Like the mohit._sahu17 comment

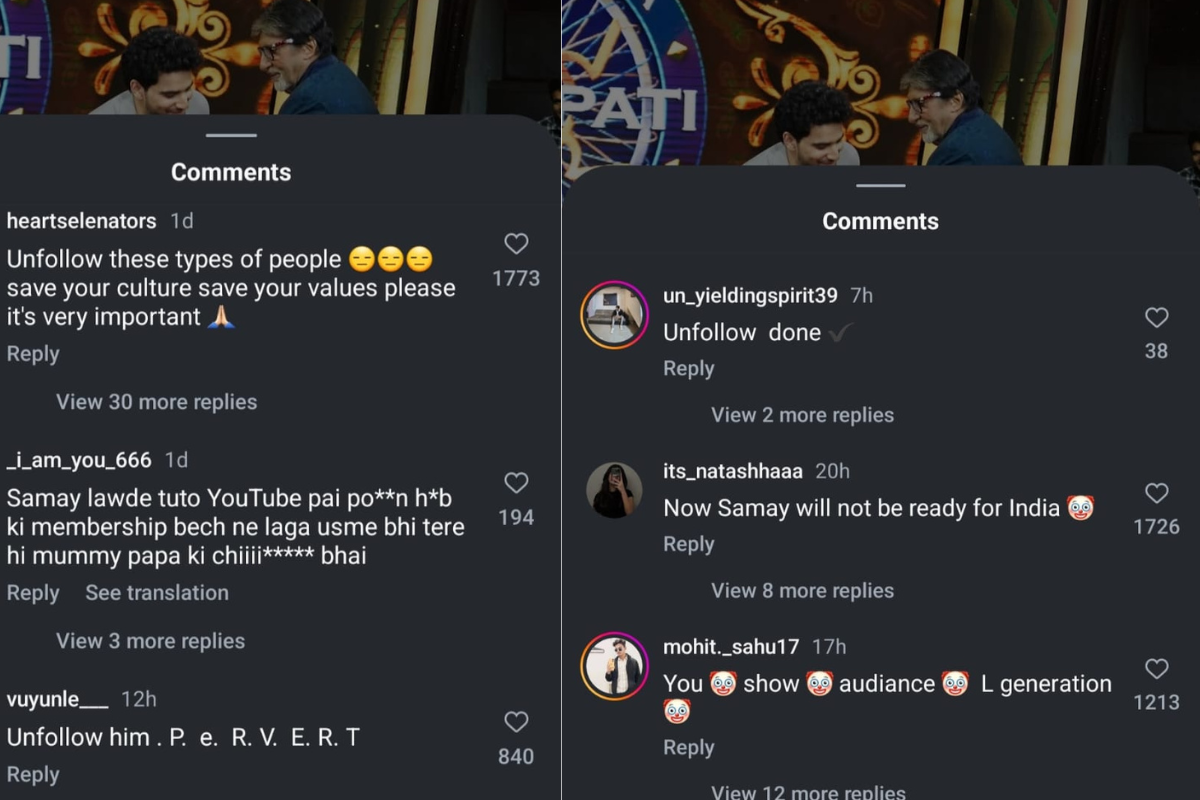[1156, 669]
